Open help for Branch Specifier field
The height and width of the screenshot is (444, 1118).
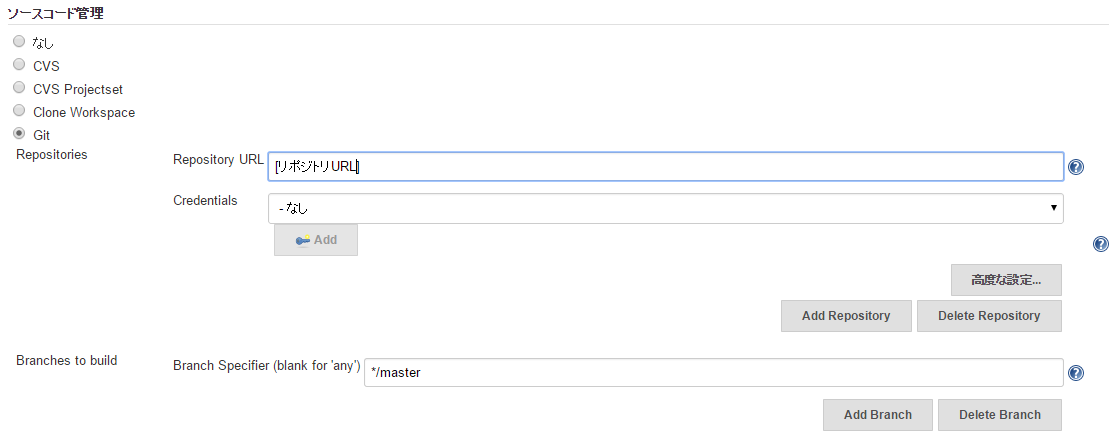1076,373
